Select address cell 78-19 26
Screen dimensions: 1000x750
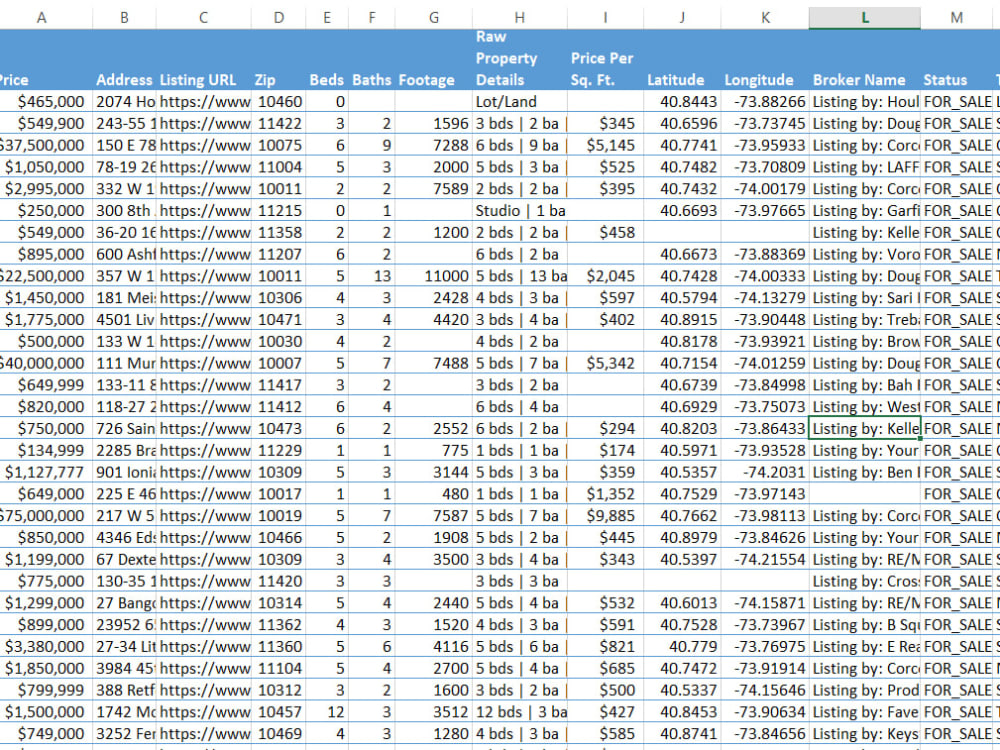(x=124, y=166)
